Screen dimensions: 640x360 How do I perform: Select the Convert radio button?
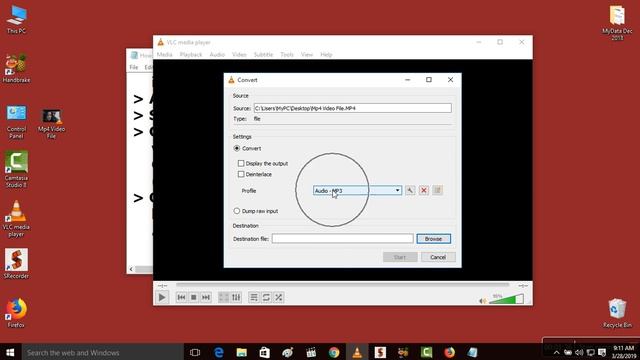[x=237, y=148]
